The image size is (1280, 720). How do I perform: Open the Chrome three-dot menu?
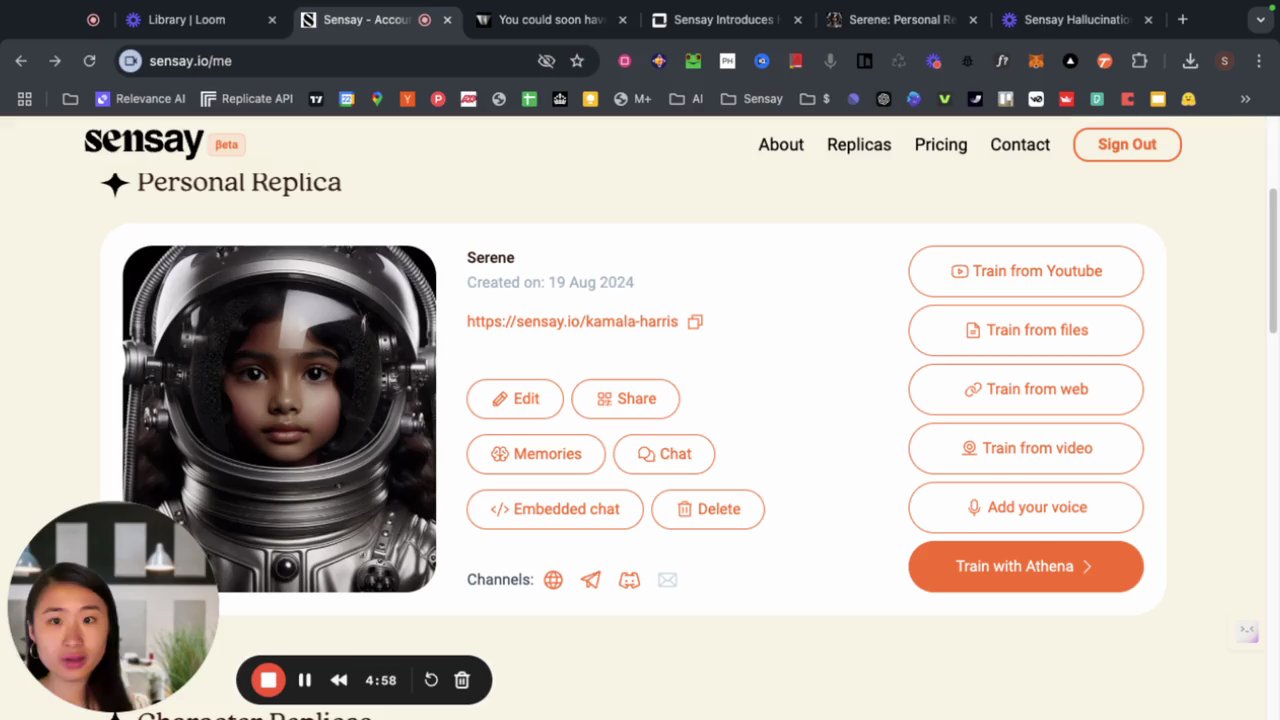point(1258,61)
